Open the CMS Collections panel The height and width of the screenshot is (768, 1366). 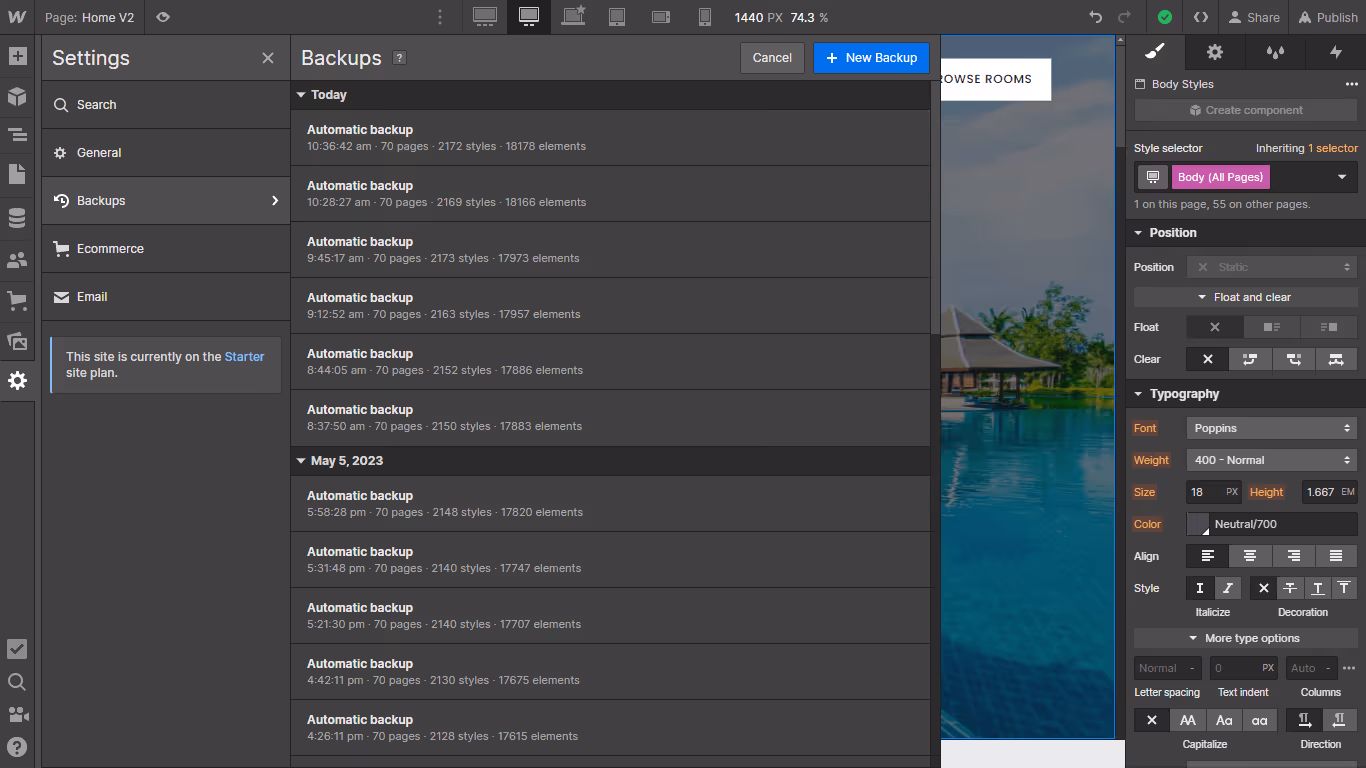[x=17, y=218]
